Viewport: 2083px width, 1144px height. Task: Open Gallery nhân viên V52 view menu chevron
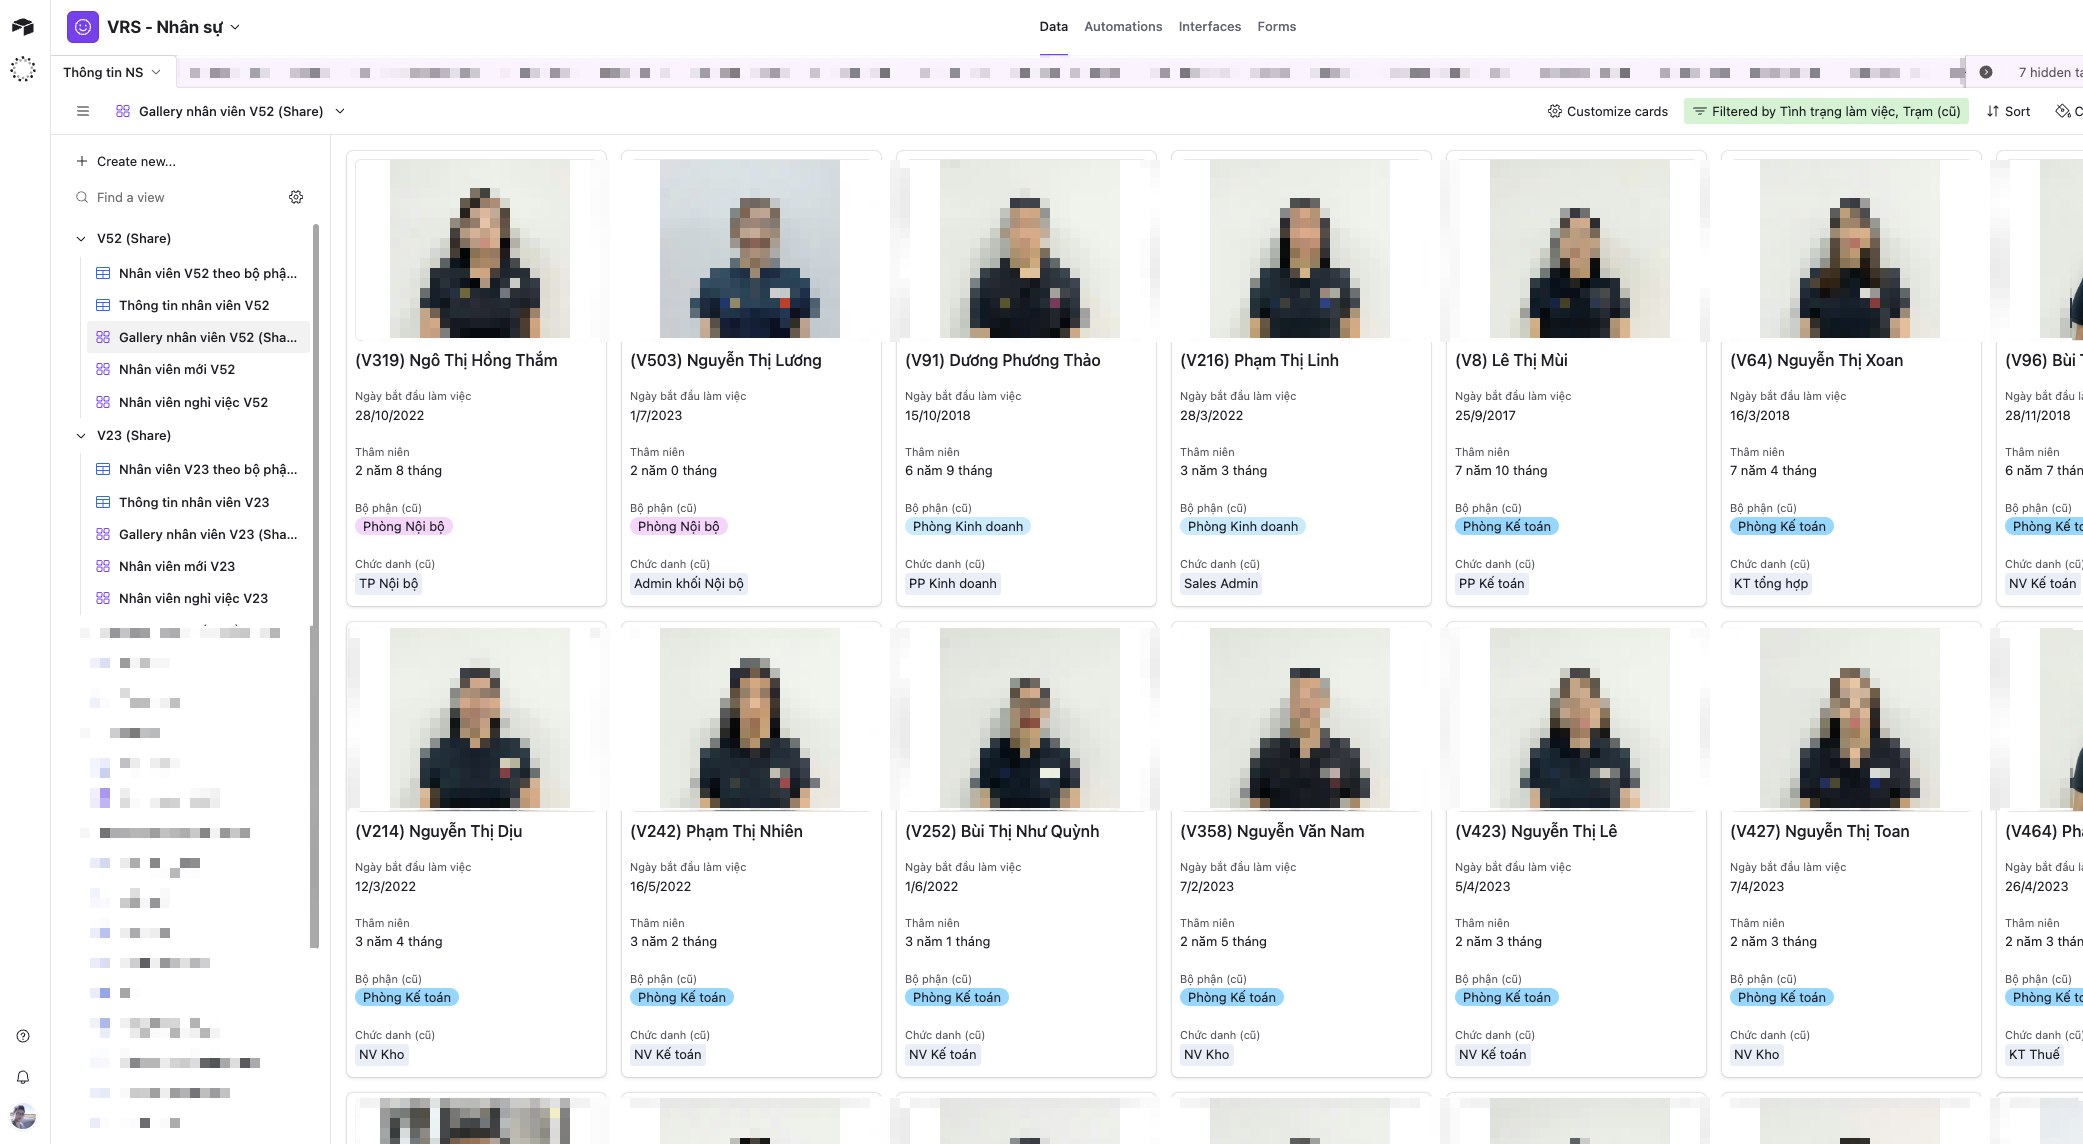(340, 111)
